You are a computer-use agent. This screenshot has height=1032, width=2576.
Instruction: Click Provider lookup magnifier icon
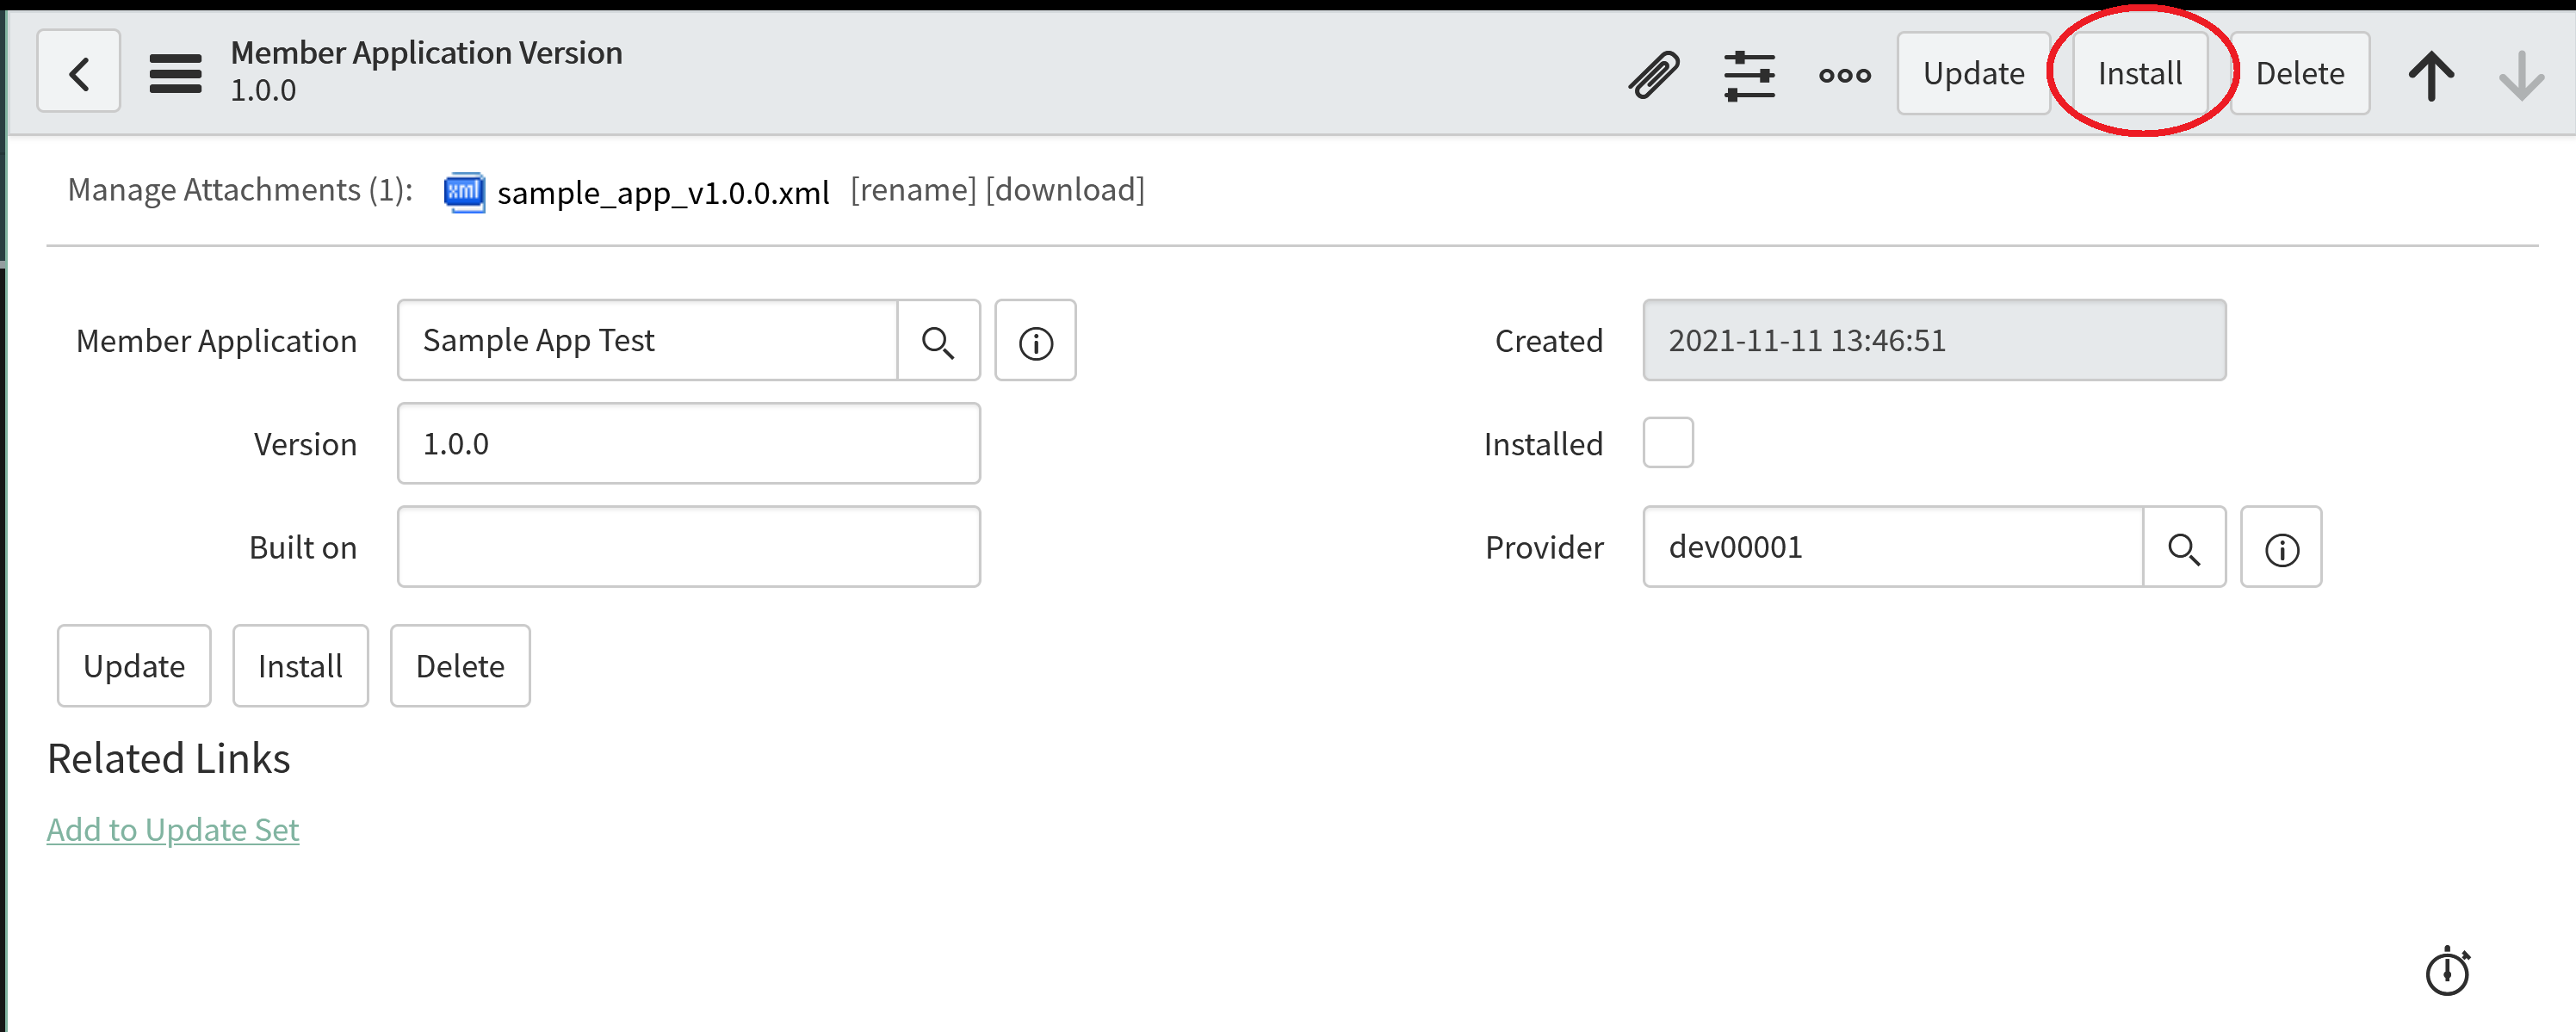(2184, 547)
